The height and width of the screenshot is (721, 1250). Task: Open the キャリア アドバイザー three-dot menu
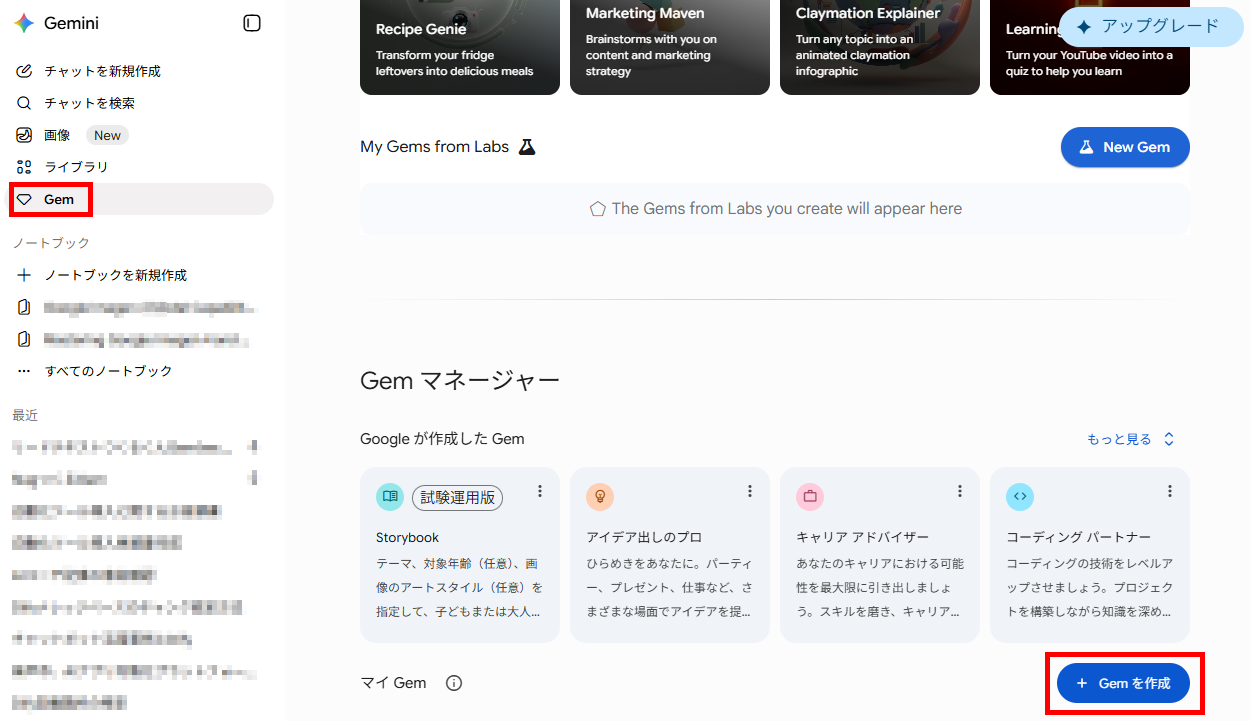960,491
